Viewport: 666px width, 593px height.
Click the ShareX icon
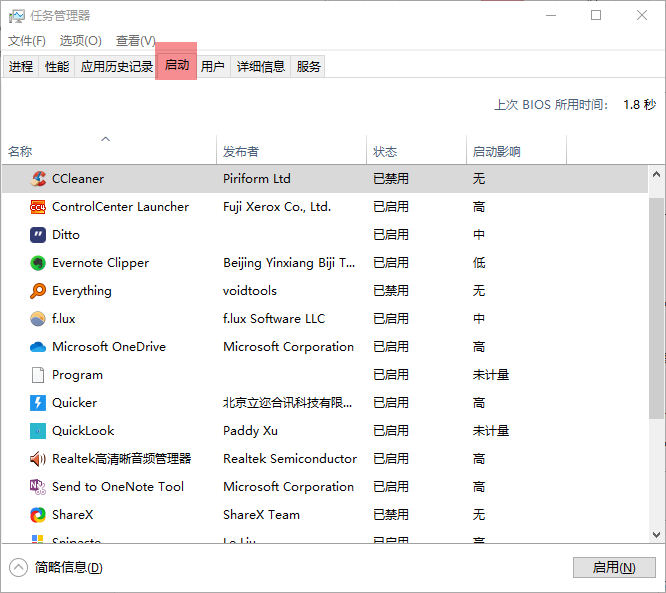click(x=38, y=515)
